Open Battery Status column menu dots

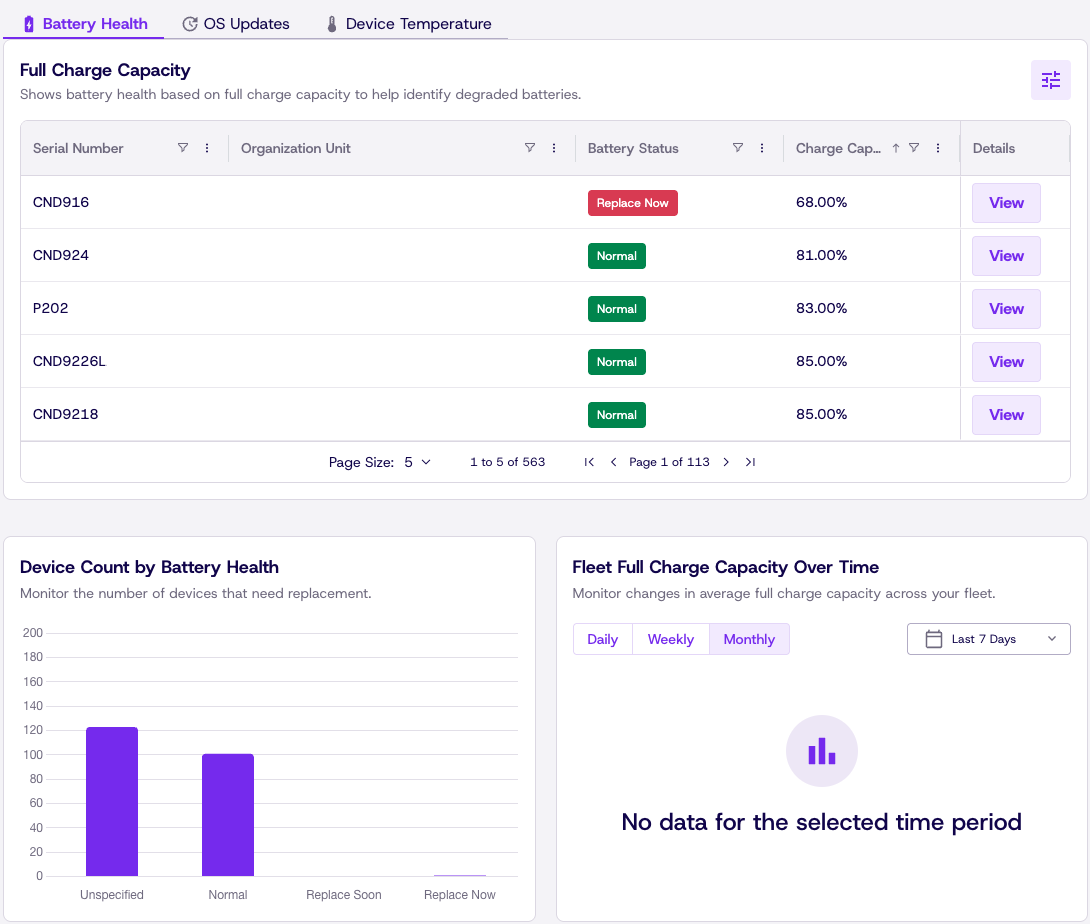[762, 147]
